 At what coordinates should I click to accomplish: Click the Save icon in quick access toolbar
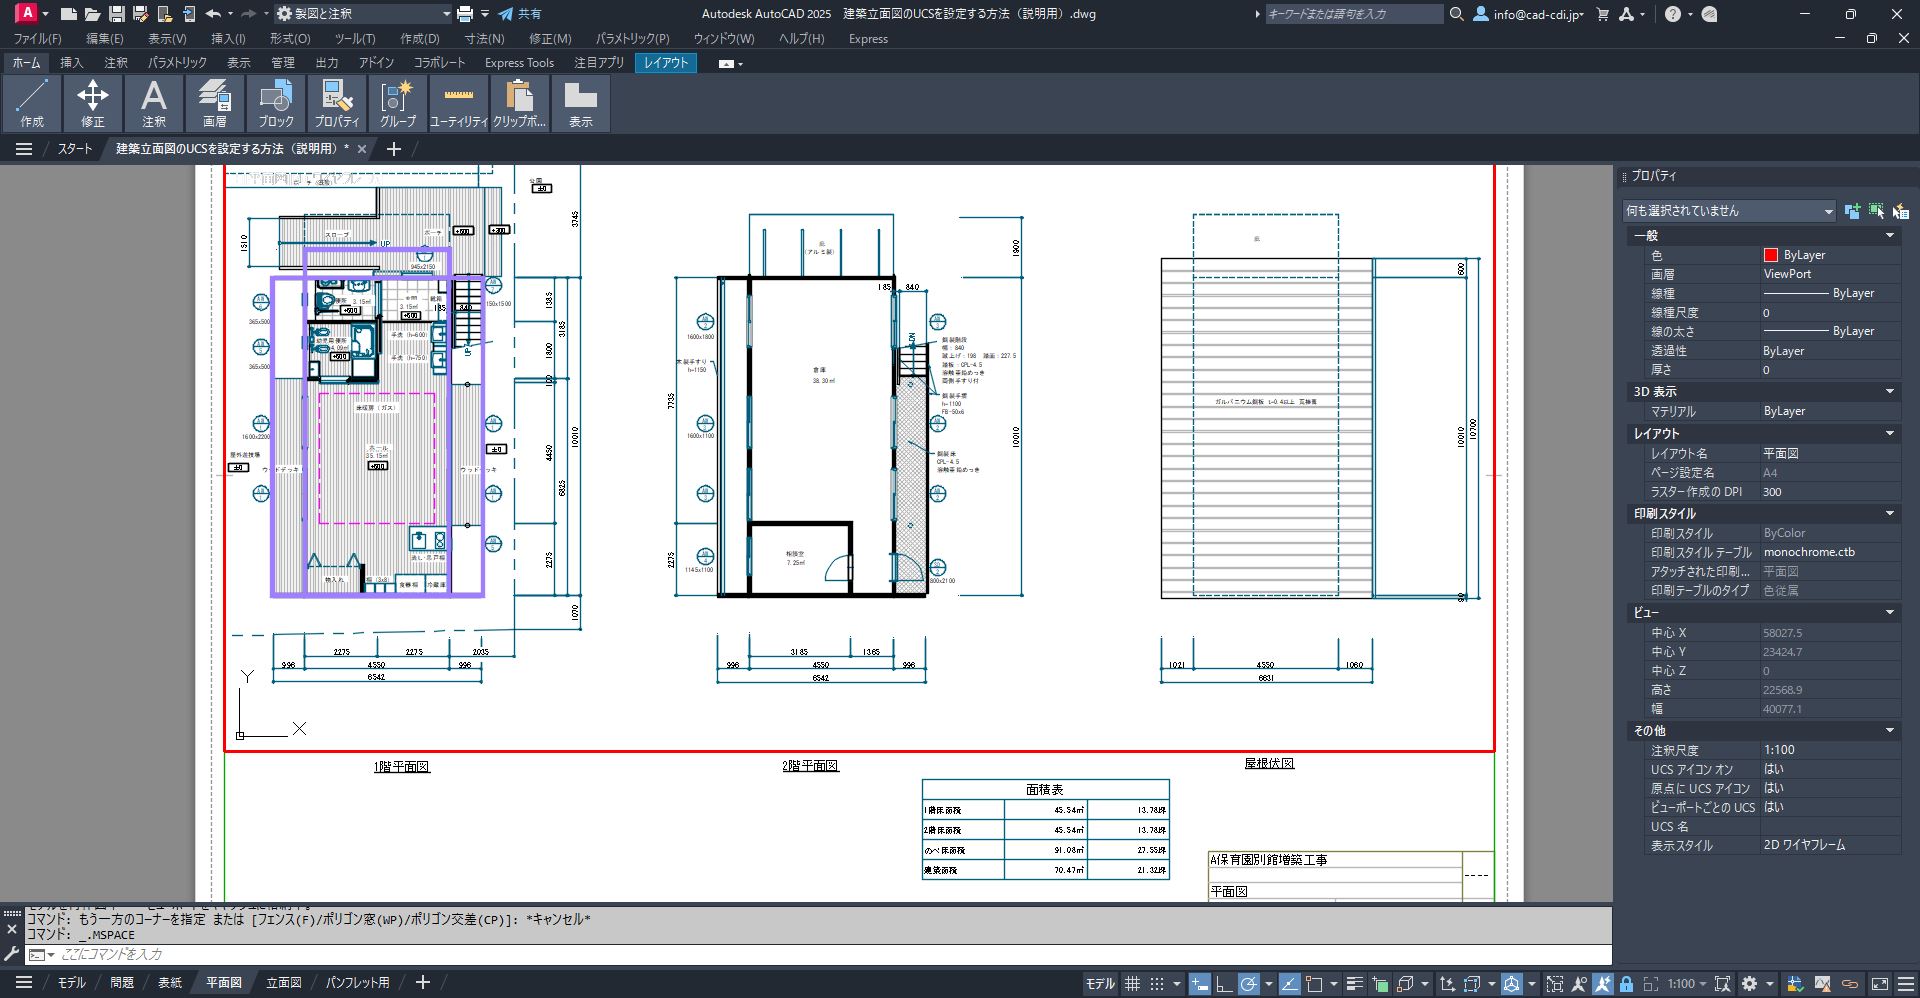(117, 14)
